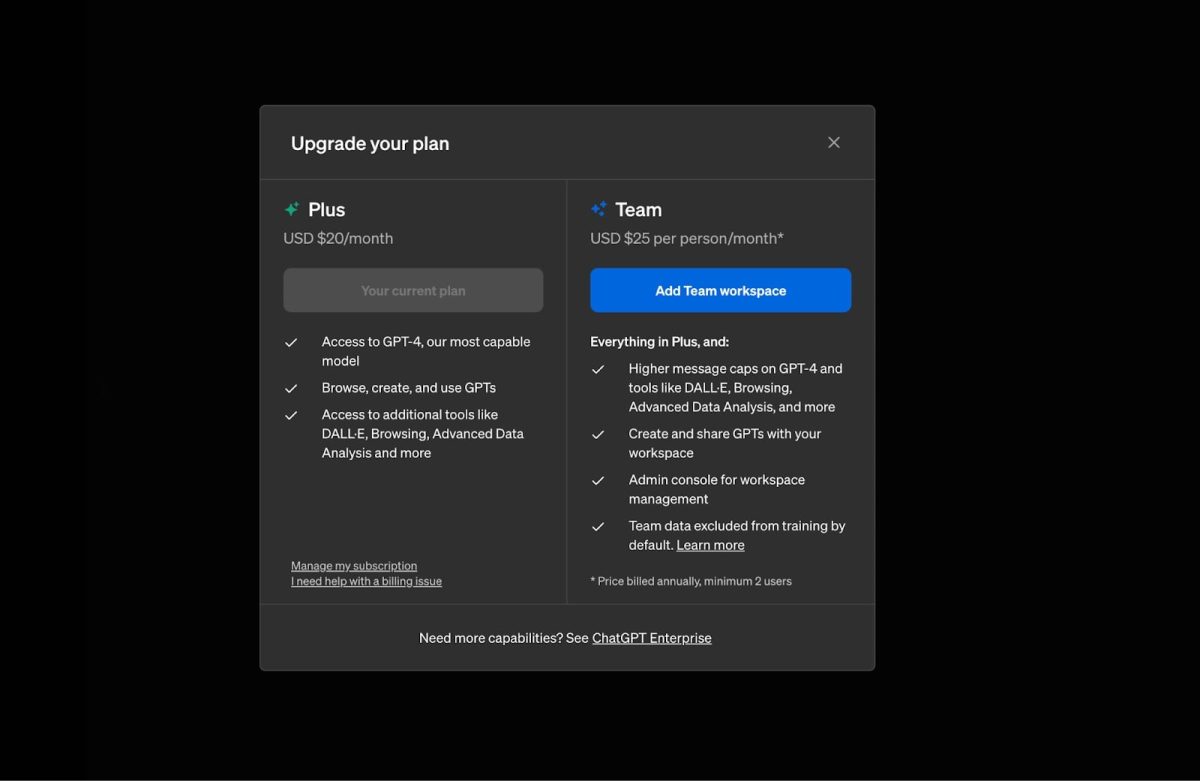Click the USD $20/month price text
Viewport: 1200px width, 781px height.
coord(338,238)
